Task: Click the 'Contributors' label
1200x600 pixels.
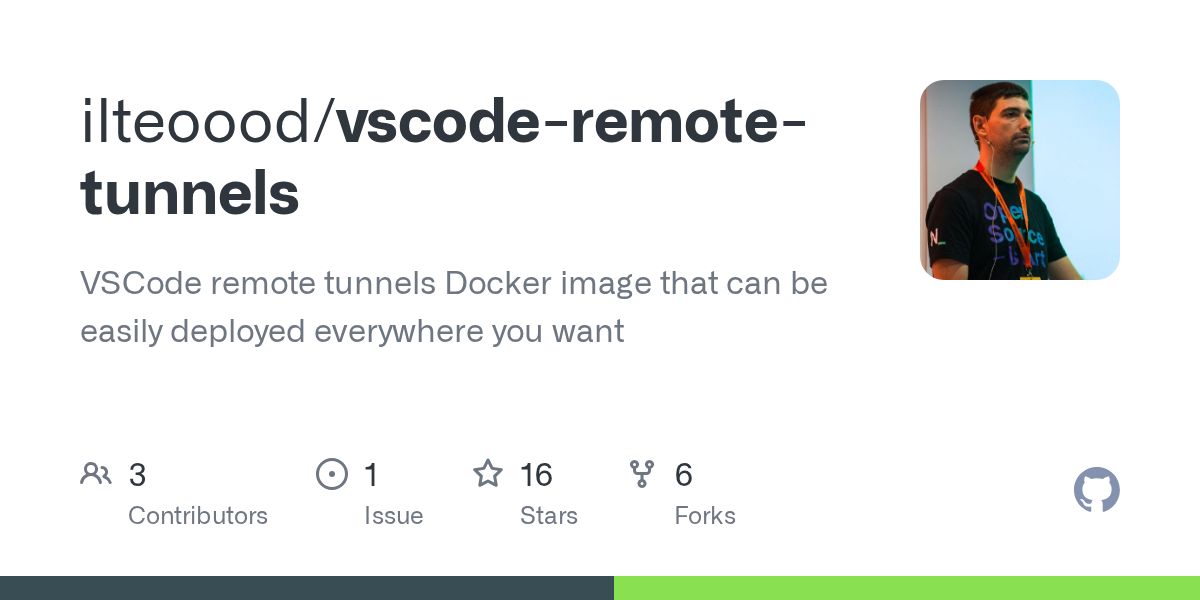Action: 198,516
